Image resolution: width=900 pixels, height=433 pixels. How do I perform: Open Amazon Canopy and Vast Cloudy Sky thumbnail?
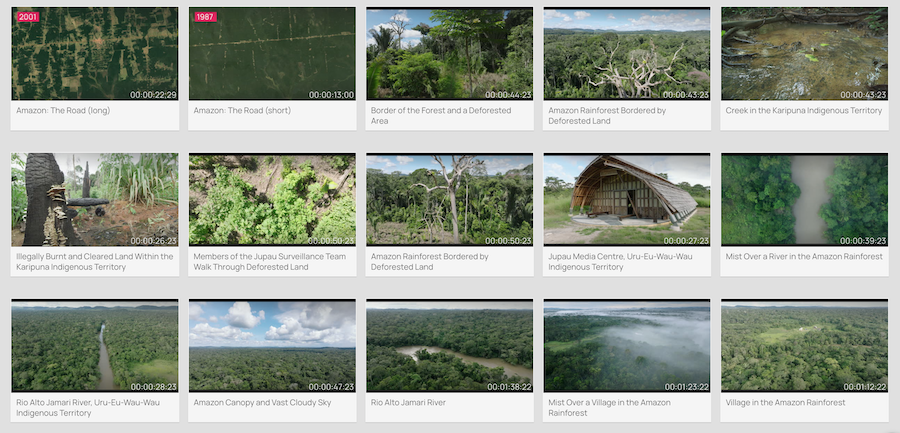(x=272, y=346)
